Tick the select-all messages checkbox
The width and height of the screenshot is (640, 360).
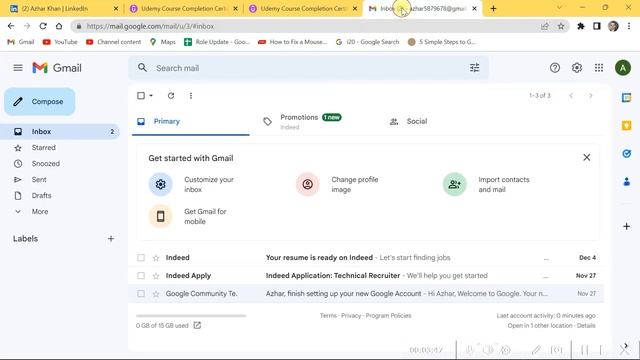141,96
